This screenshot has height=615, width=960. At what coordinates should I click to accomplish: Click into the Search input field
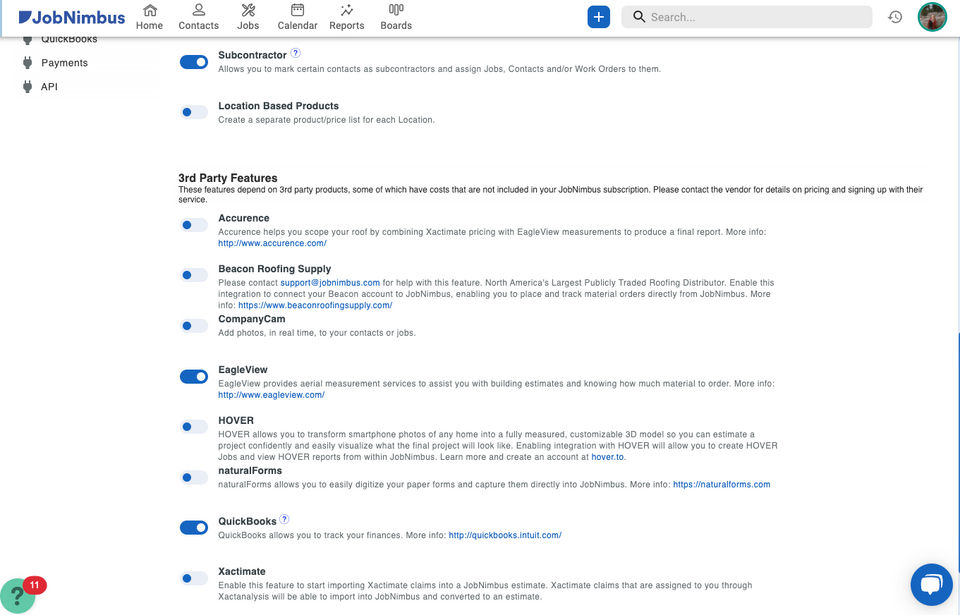click(x=747, y=17)
